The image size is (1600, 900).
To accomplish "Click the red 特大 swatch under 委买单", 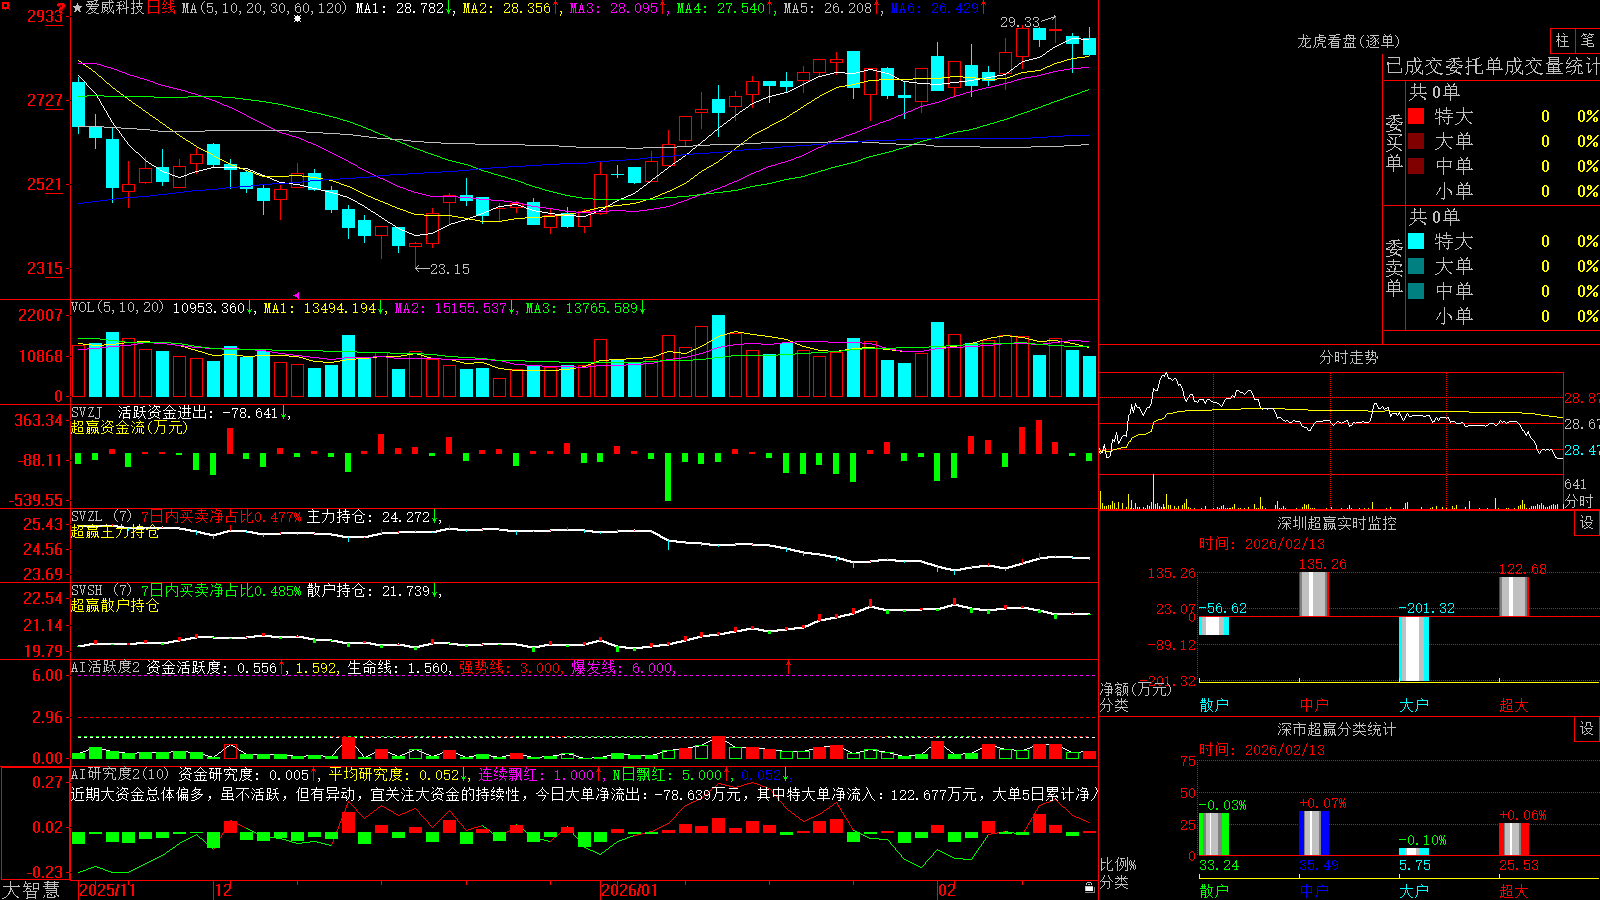I will (x=1416, y=116).
